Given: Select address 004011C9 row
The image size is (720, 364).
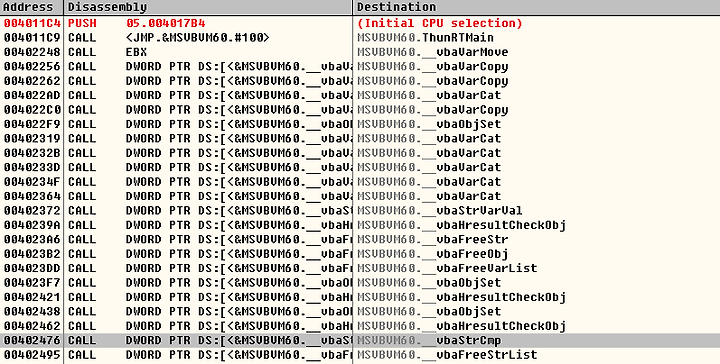Looking at the screenshot, I should point(32,38).
